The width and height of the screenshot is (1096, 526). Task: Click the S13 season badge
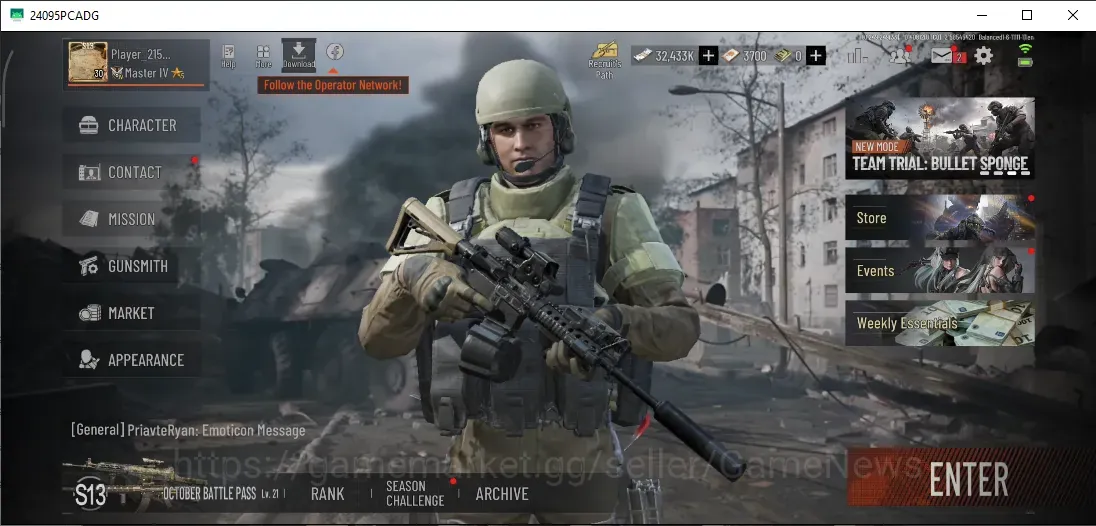pos(91,495)
